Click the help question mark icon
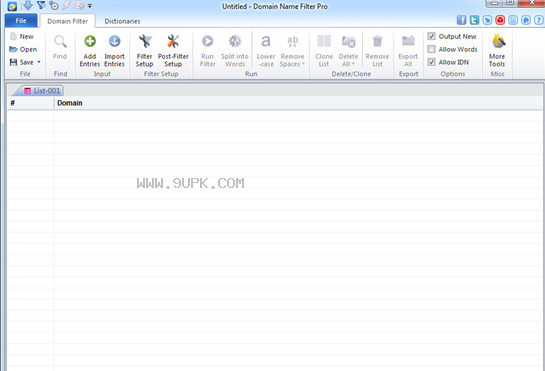 coord(538,20)
